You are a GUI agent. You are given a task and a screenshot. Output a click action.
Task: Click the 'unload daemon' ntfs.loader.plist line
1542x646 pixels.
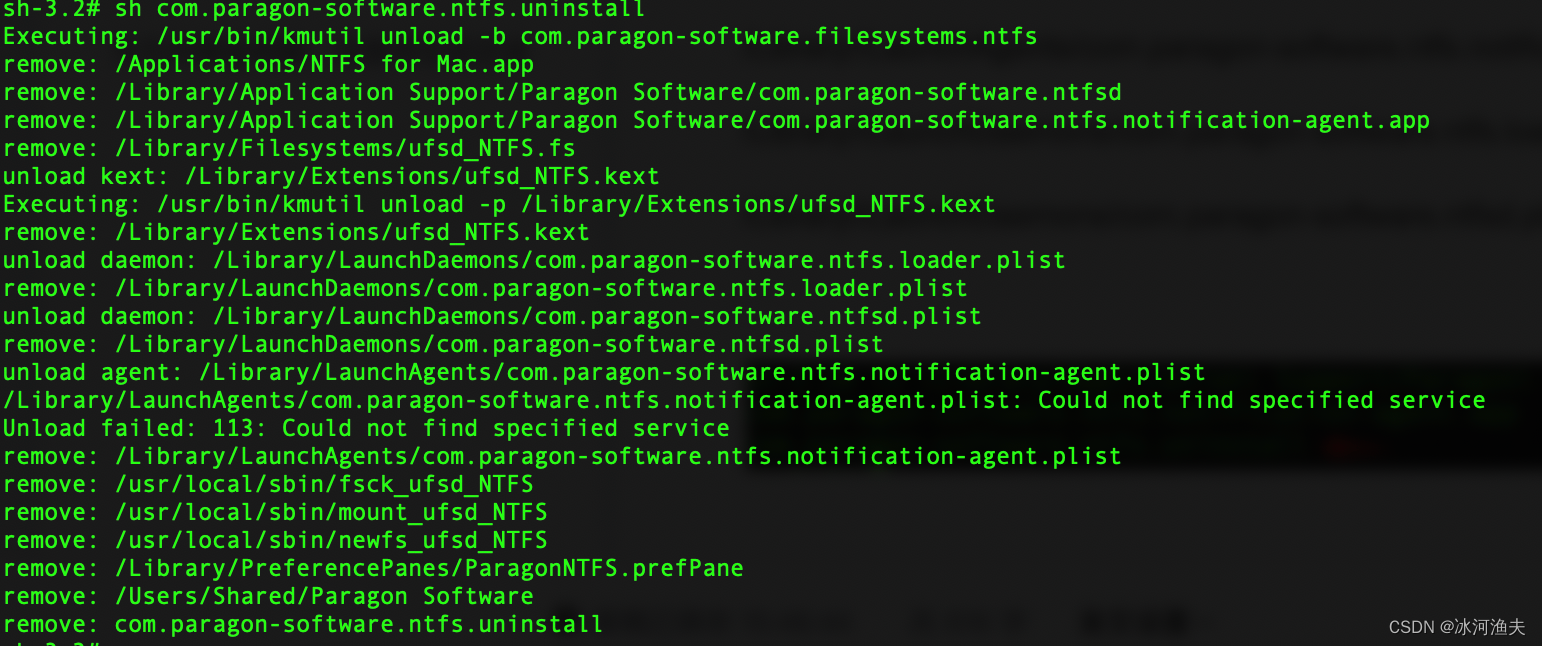533,261
